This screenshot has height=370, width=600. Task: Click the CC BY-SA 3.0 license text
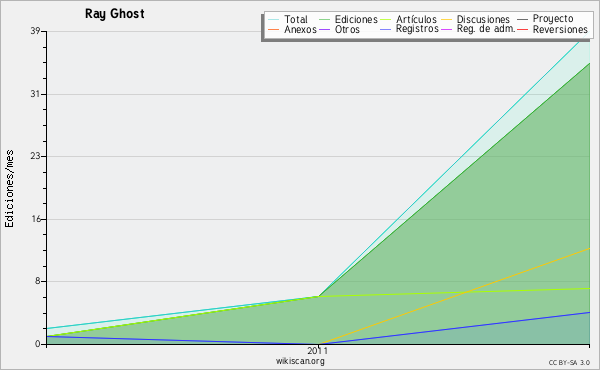click(x=569, y=363)
